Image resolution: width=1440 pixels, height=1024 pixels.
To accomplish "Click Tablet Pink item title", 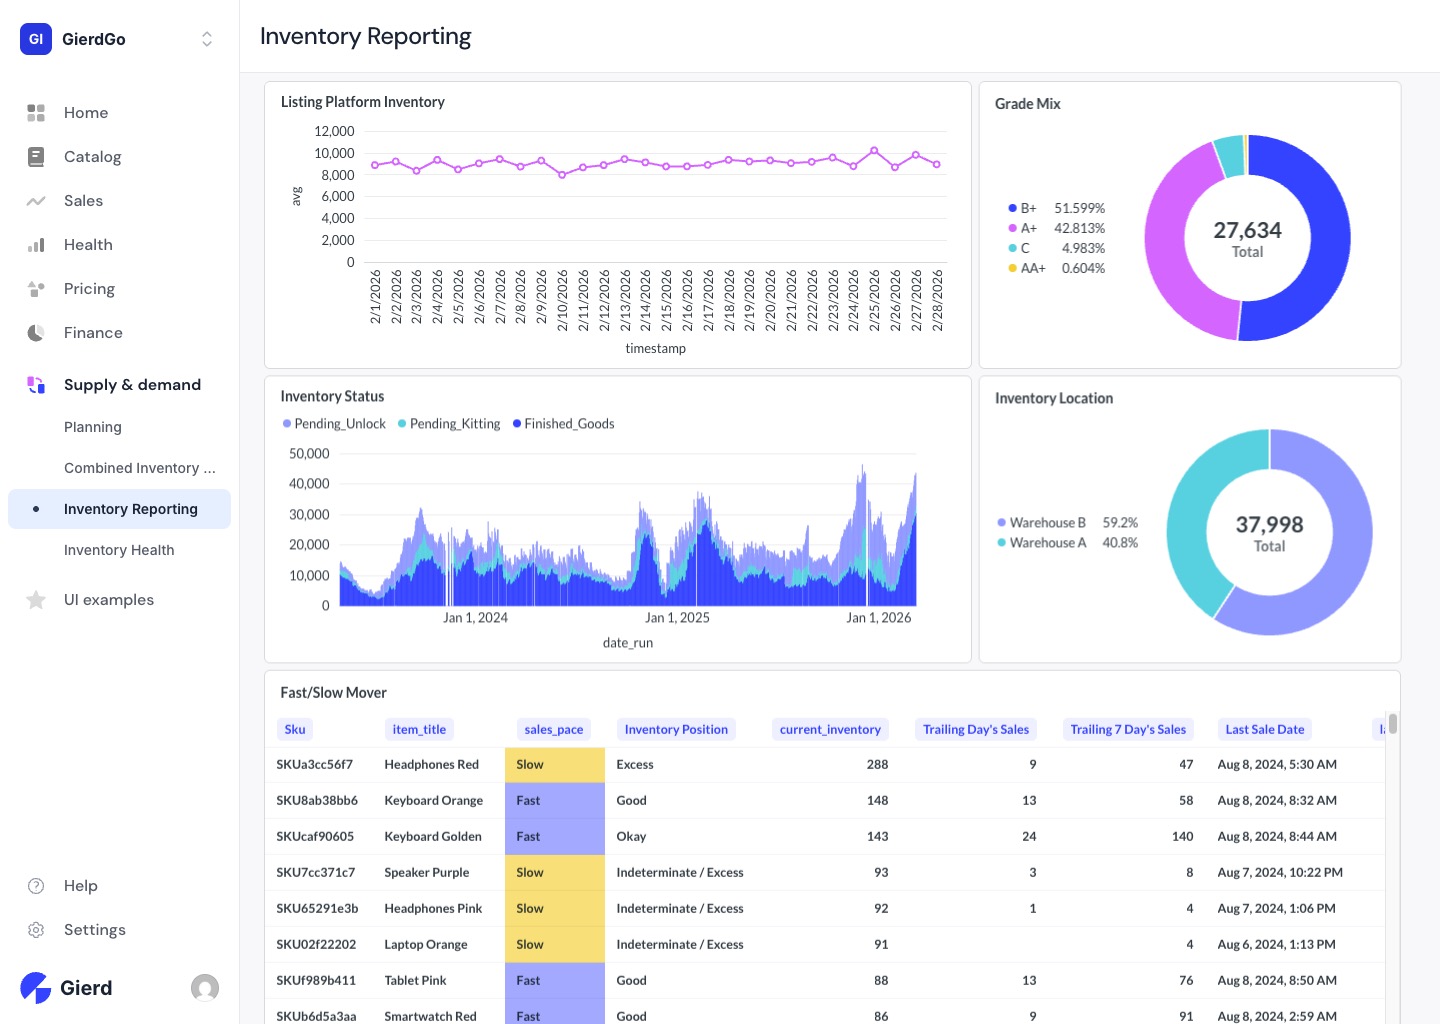I will (x=415, y=980).
